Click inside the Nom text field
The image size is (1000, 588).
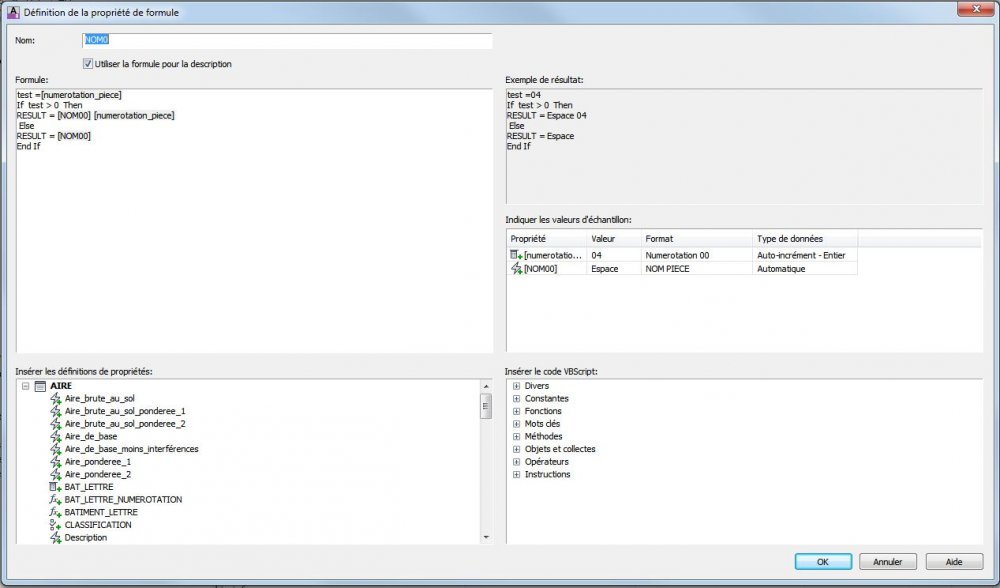[287, 40]
